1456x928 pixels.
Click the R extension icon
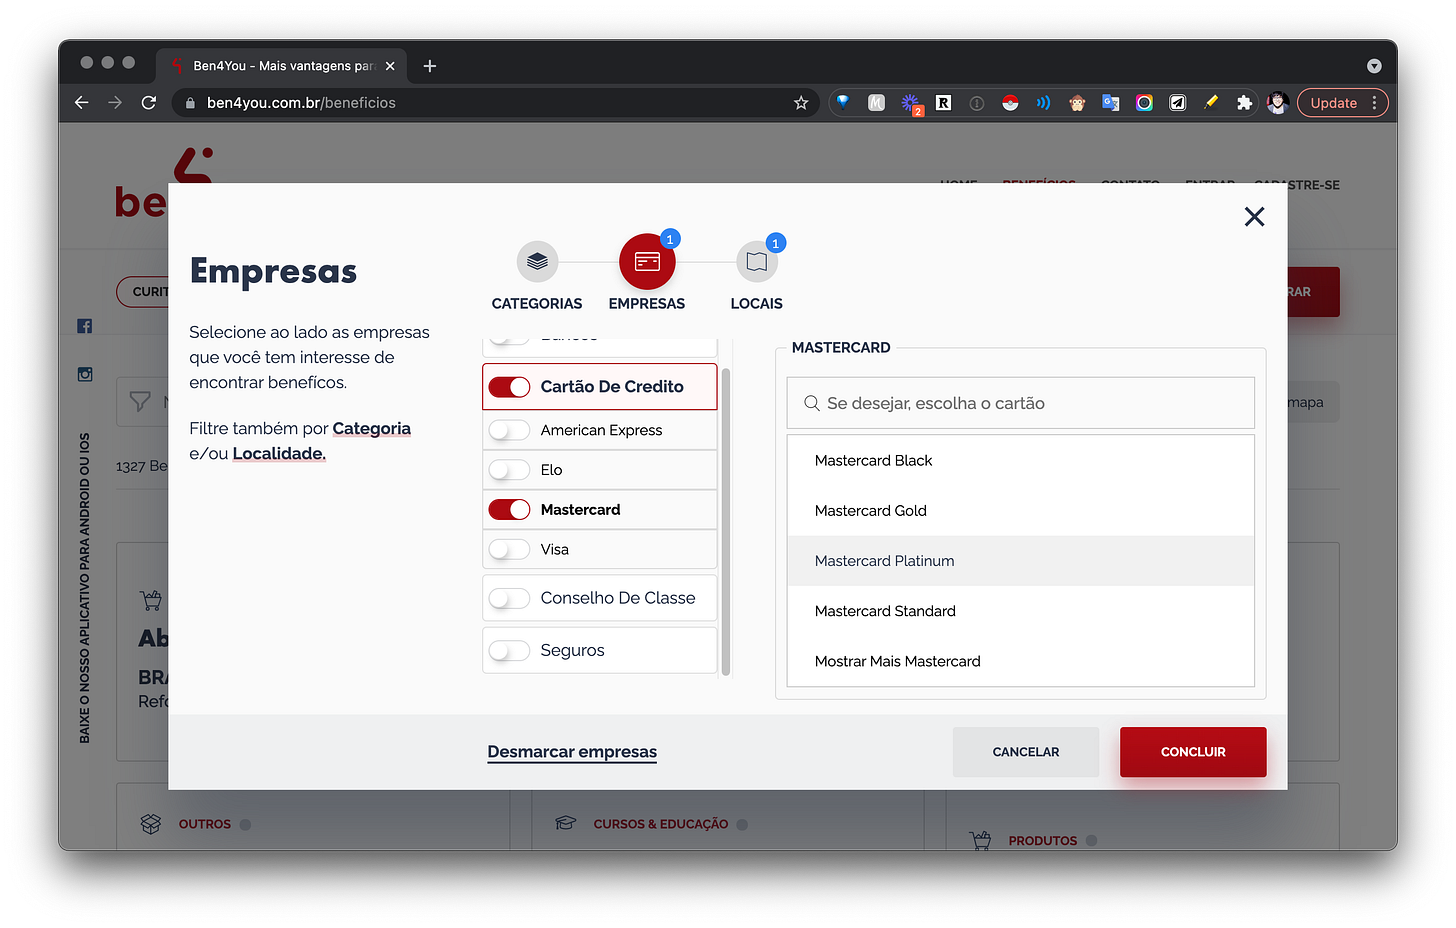coord(943,103)
